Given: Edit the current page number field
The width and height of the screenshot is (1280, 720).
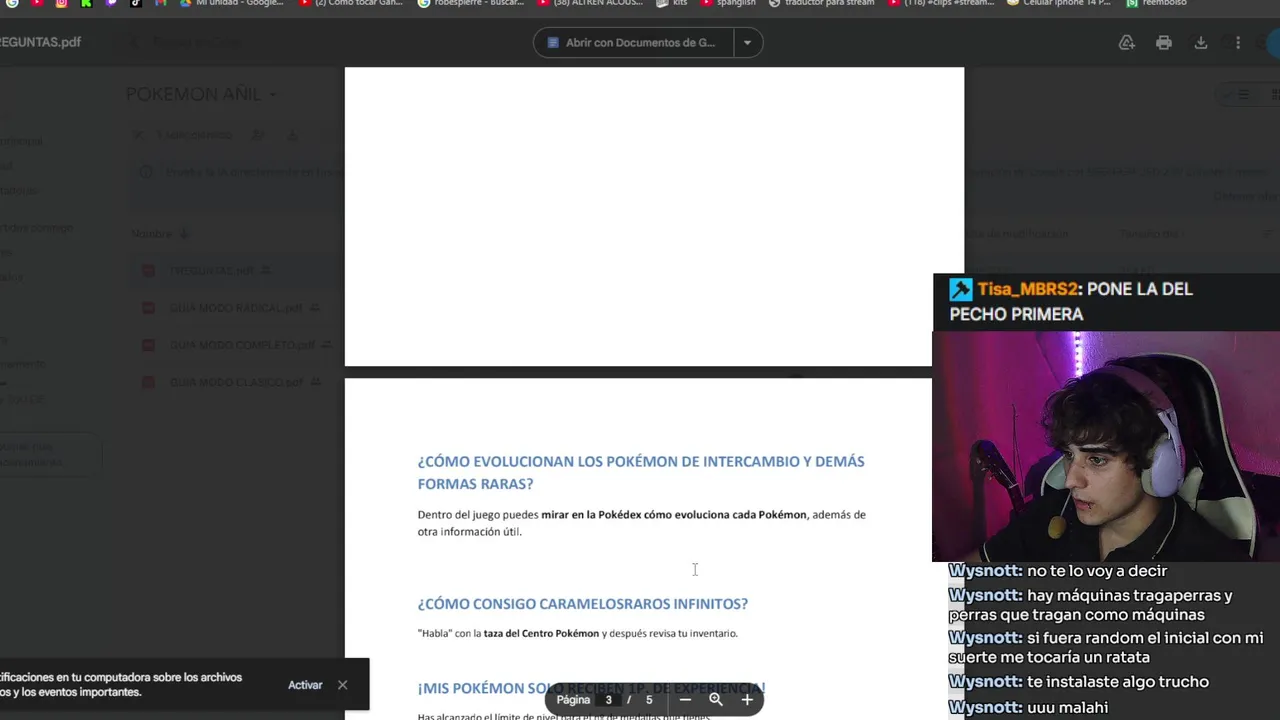Looking at the screenshot, I should pos(608,700).
